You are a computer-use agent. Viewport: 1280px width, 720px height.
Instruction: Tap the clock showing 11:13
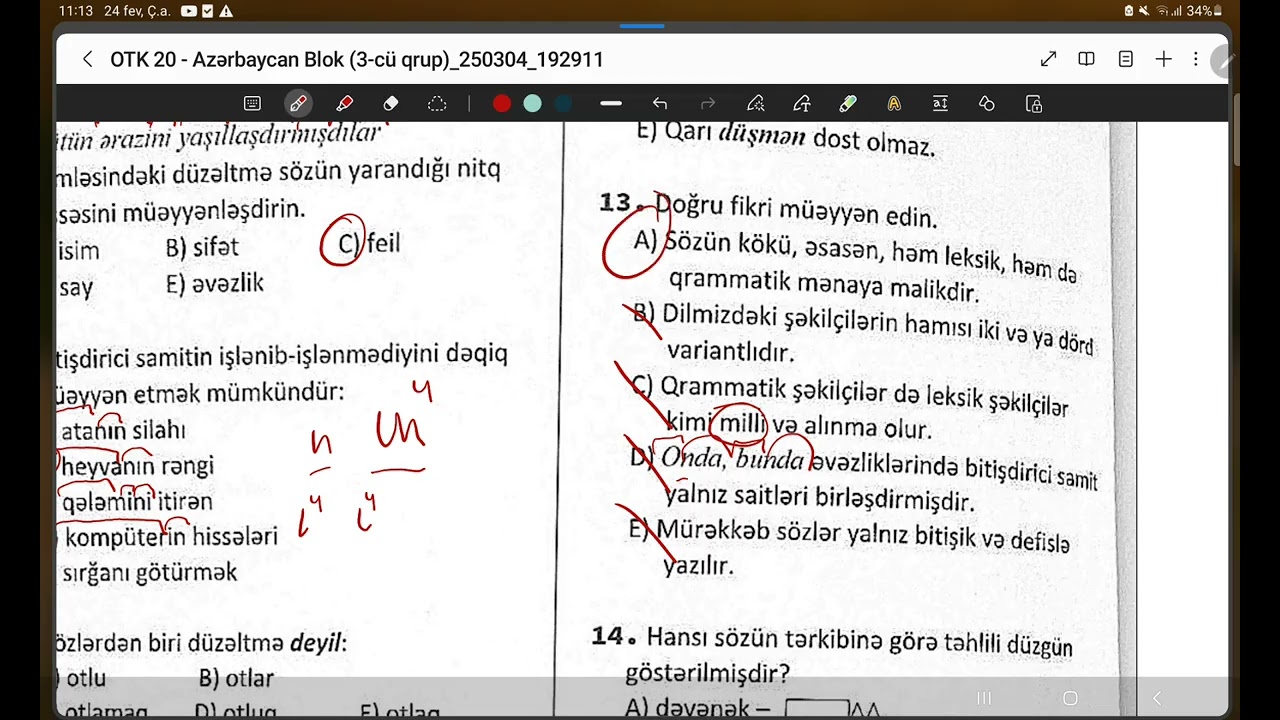pyautogui.click(x=76, y=11)
